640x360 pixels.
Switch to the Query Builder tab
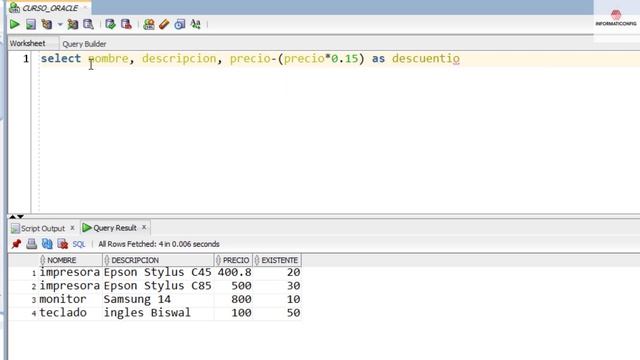tap(84, 44)
